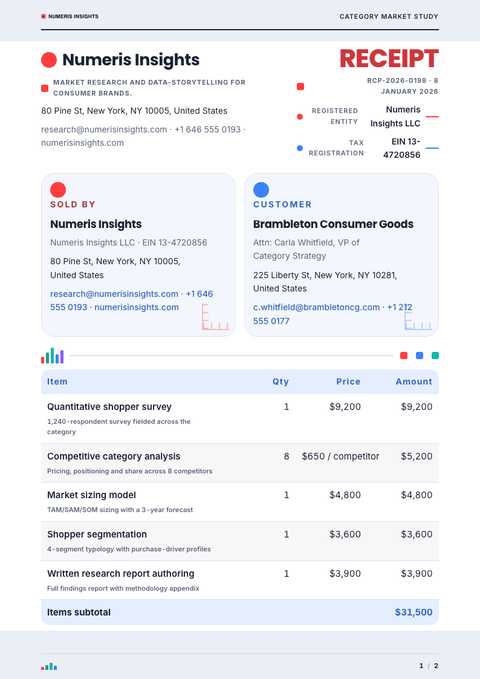Screen dimensions: 480x679
Task: Click the numerisinsights.com link in the Sold By card
Action: click(x=136, y=307)
